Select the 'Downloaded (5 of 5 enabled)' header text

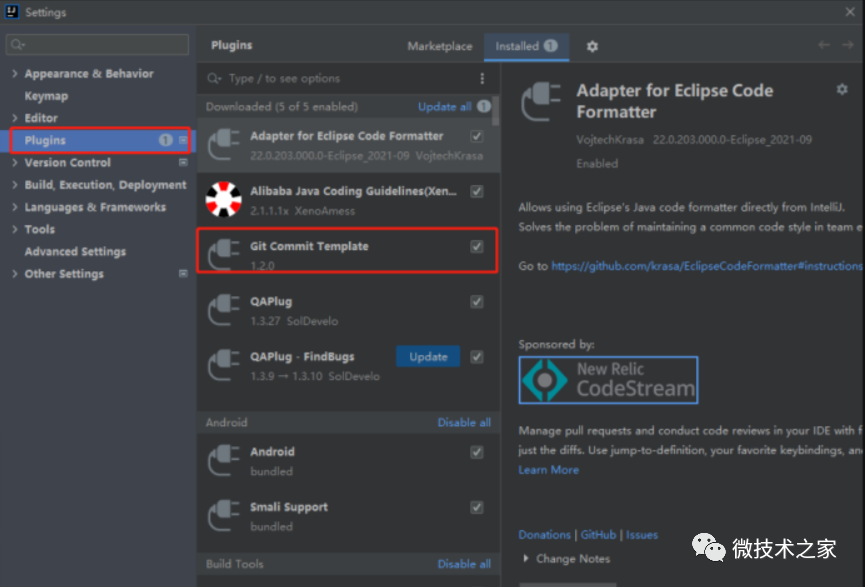tap(282, 107)
